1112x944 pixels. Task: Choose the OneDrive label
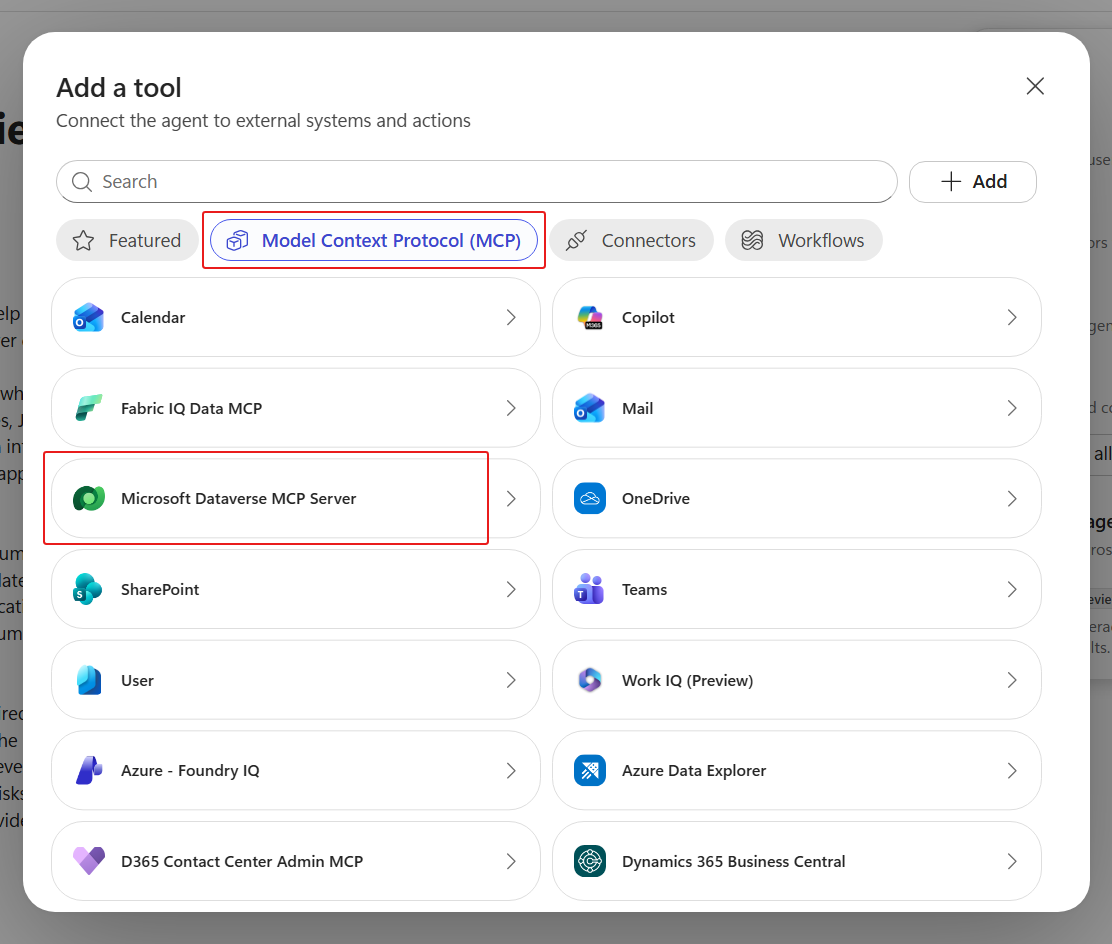[656, 499]
